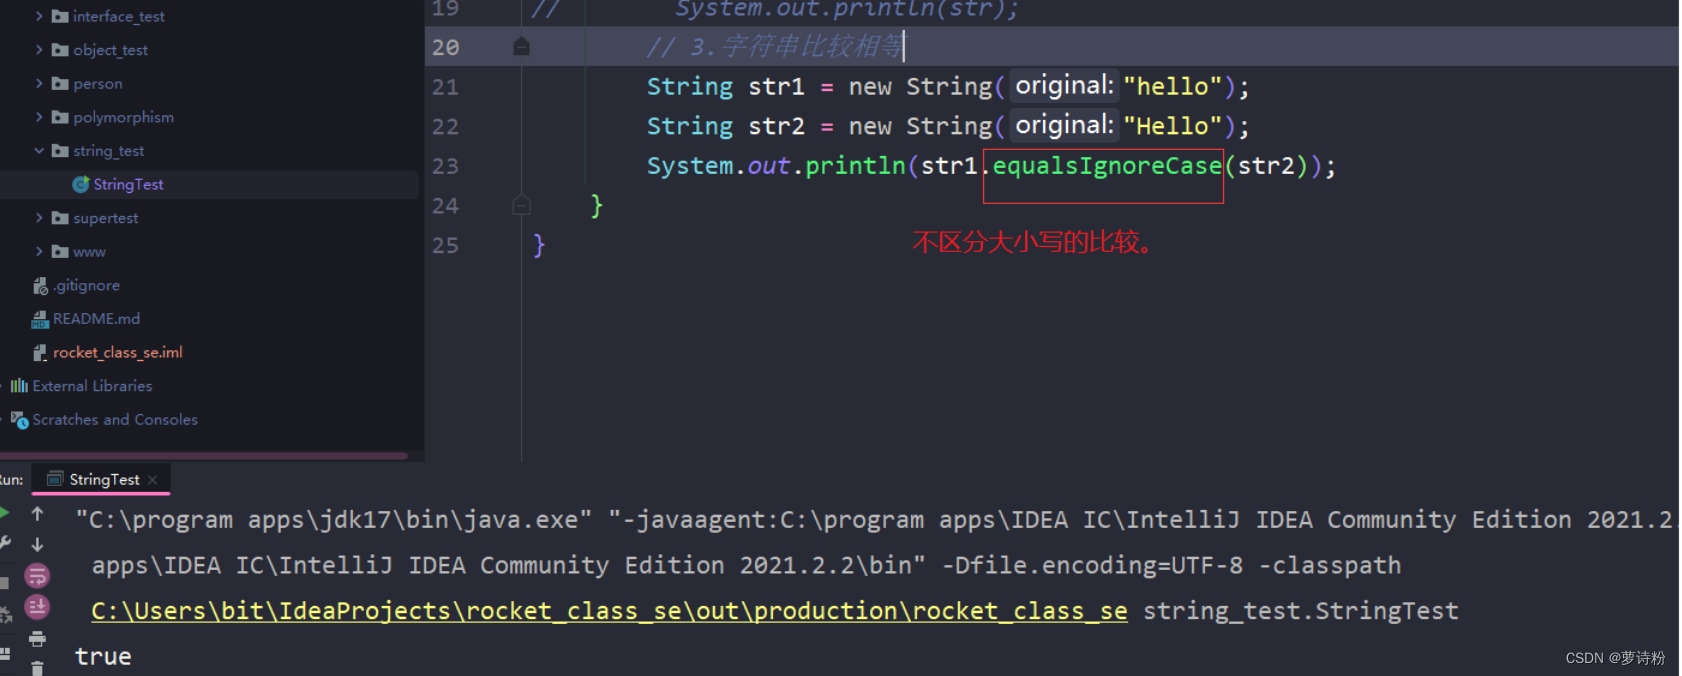This screenshot has width=1682, height=676.
Task: Toggle Scroll to End in console
Action: coord(37,607)
